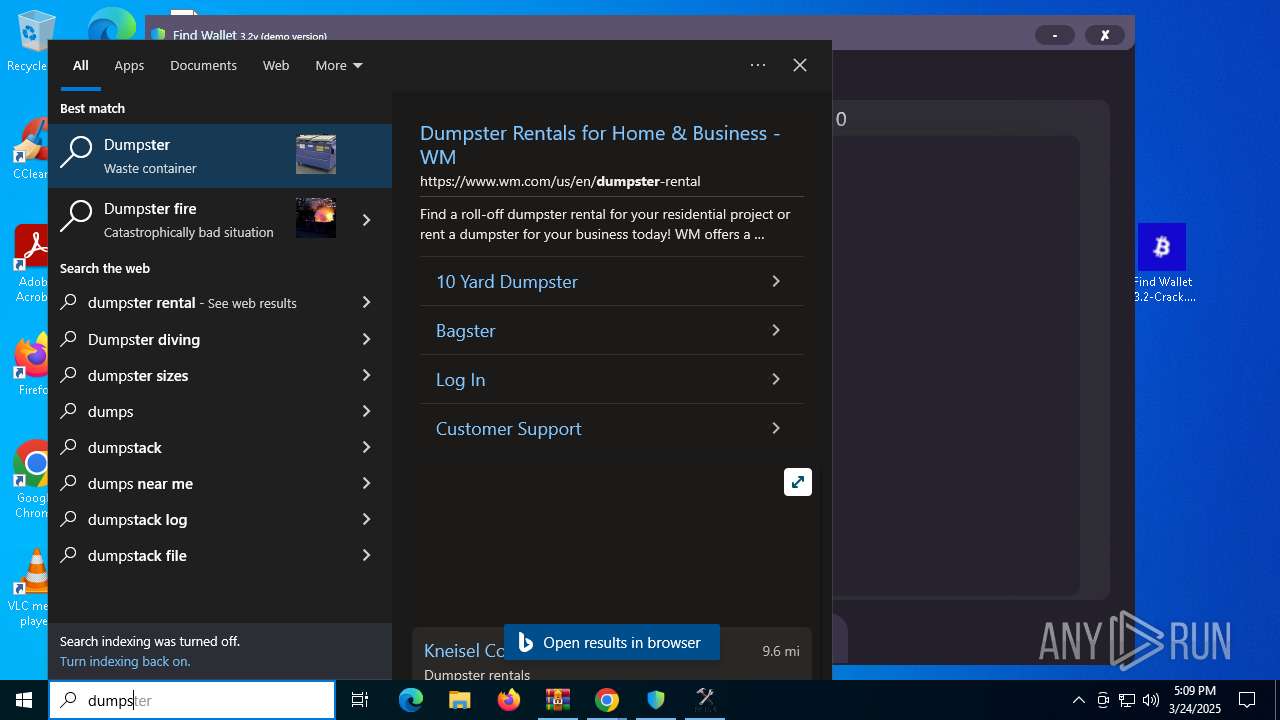Expand the dumpster sizes suggestion chevron
This screenshot has height=720, width=1280.
pyautogui.click(x=366, y=375)
